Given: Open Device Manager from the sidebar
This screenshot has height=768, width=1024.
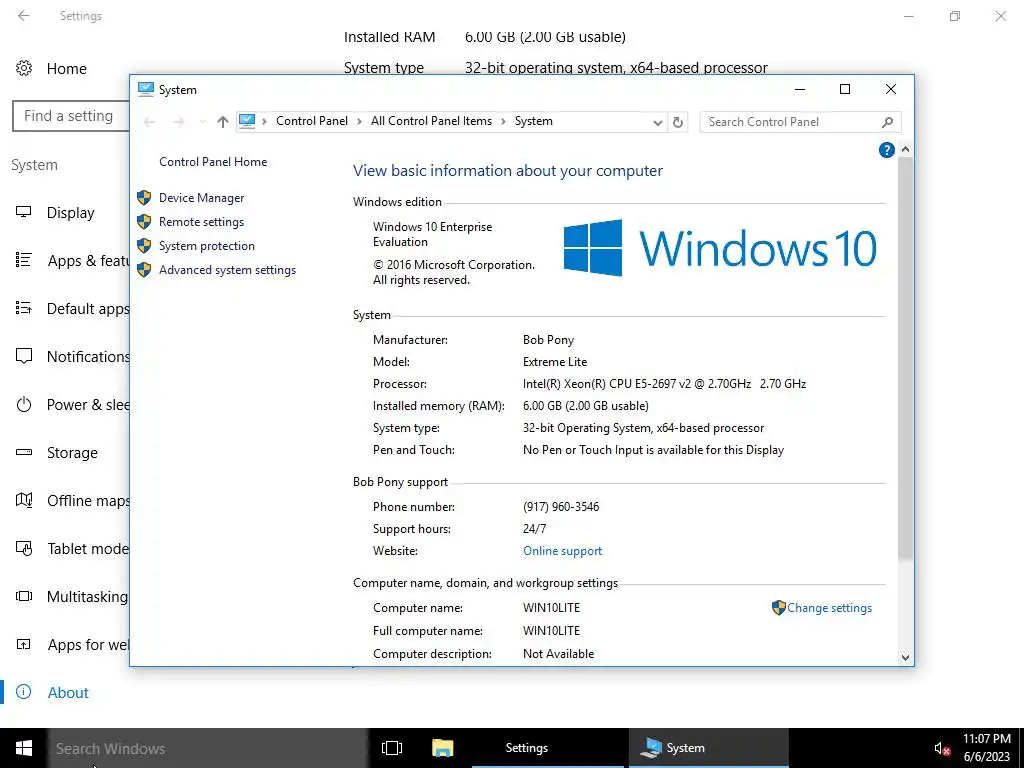Looking at the screenshot, I should [x=201, y=198].
